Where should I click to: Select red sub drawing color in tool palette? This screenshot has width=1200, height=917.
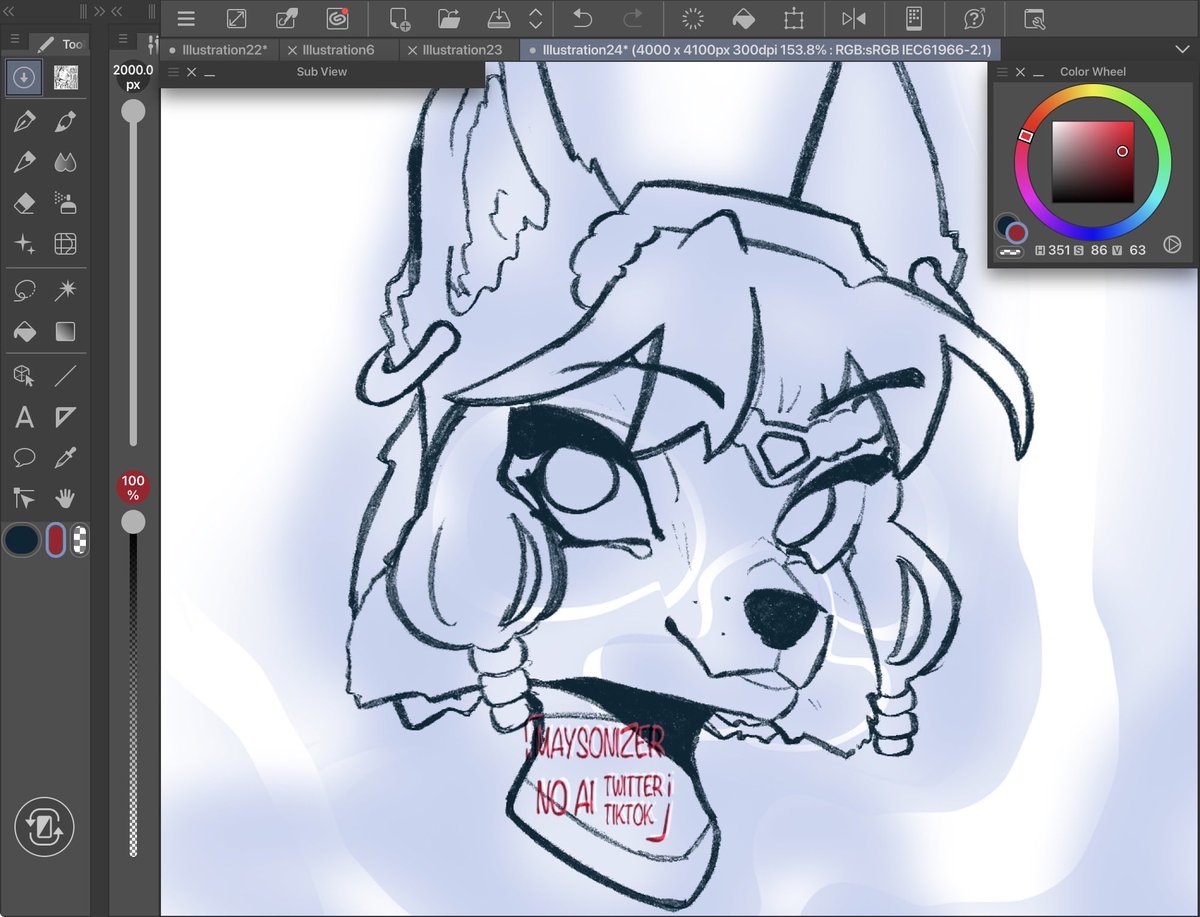(57, 540)
